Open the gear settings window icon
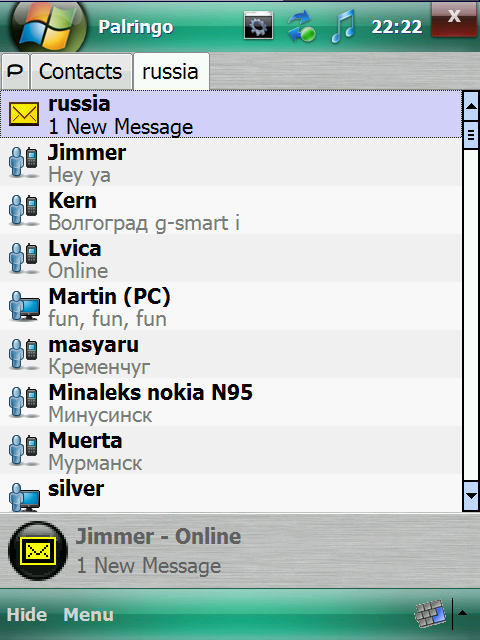Image resolution: width=480 pixels, height=640 pixels. tap(258, 25)
